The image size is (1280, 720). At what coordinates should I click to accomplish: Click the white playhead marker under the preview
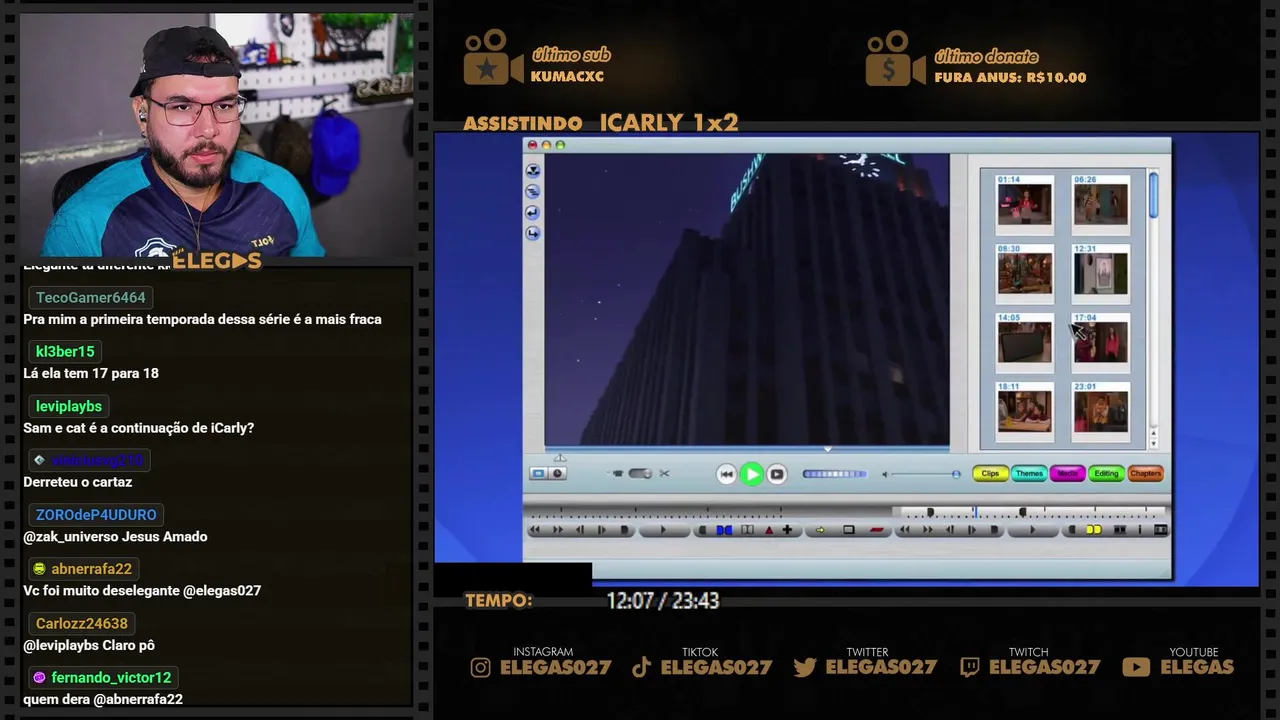click(x=827, y=449)
